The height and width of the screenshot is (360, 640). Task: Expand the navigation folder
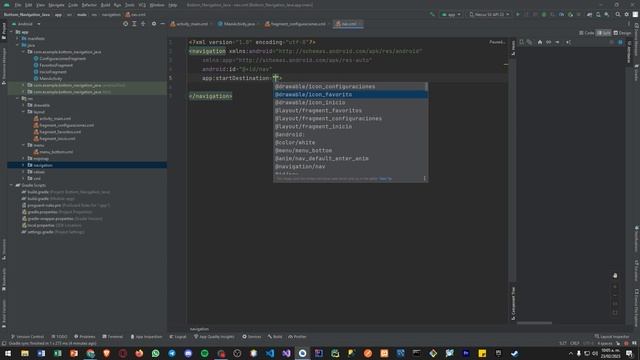(24, 165)
